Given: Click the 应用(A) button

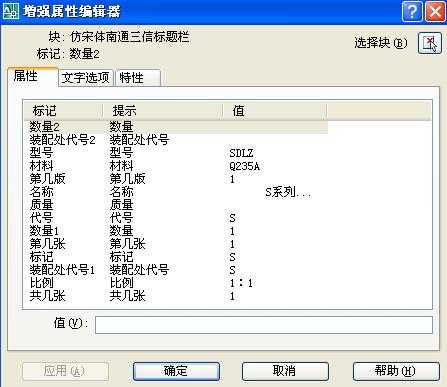Looking at the screenshot, I should (65, 371).
